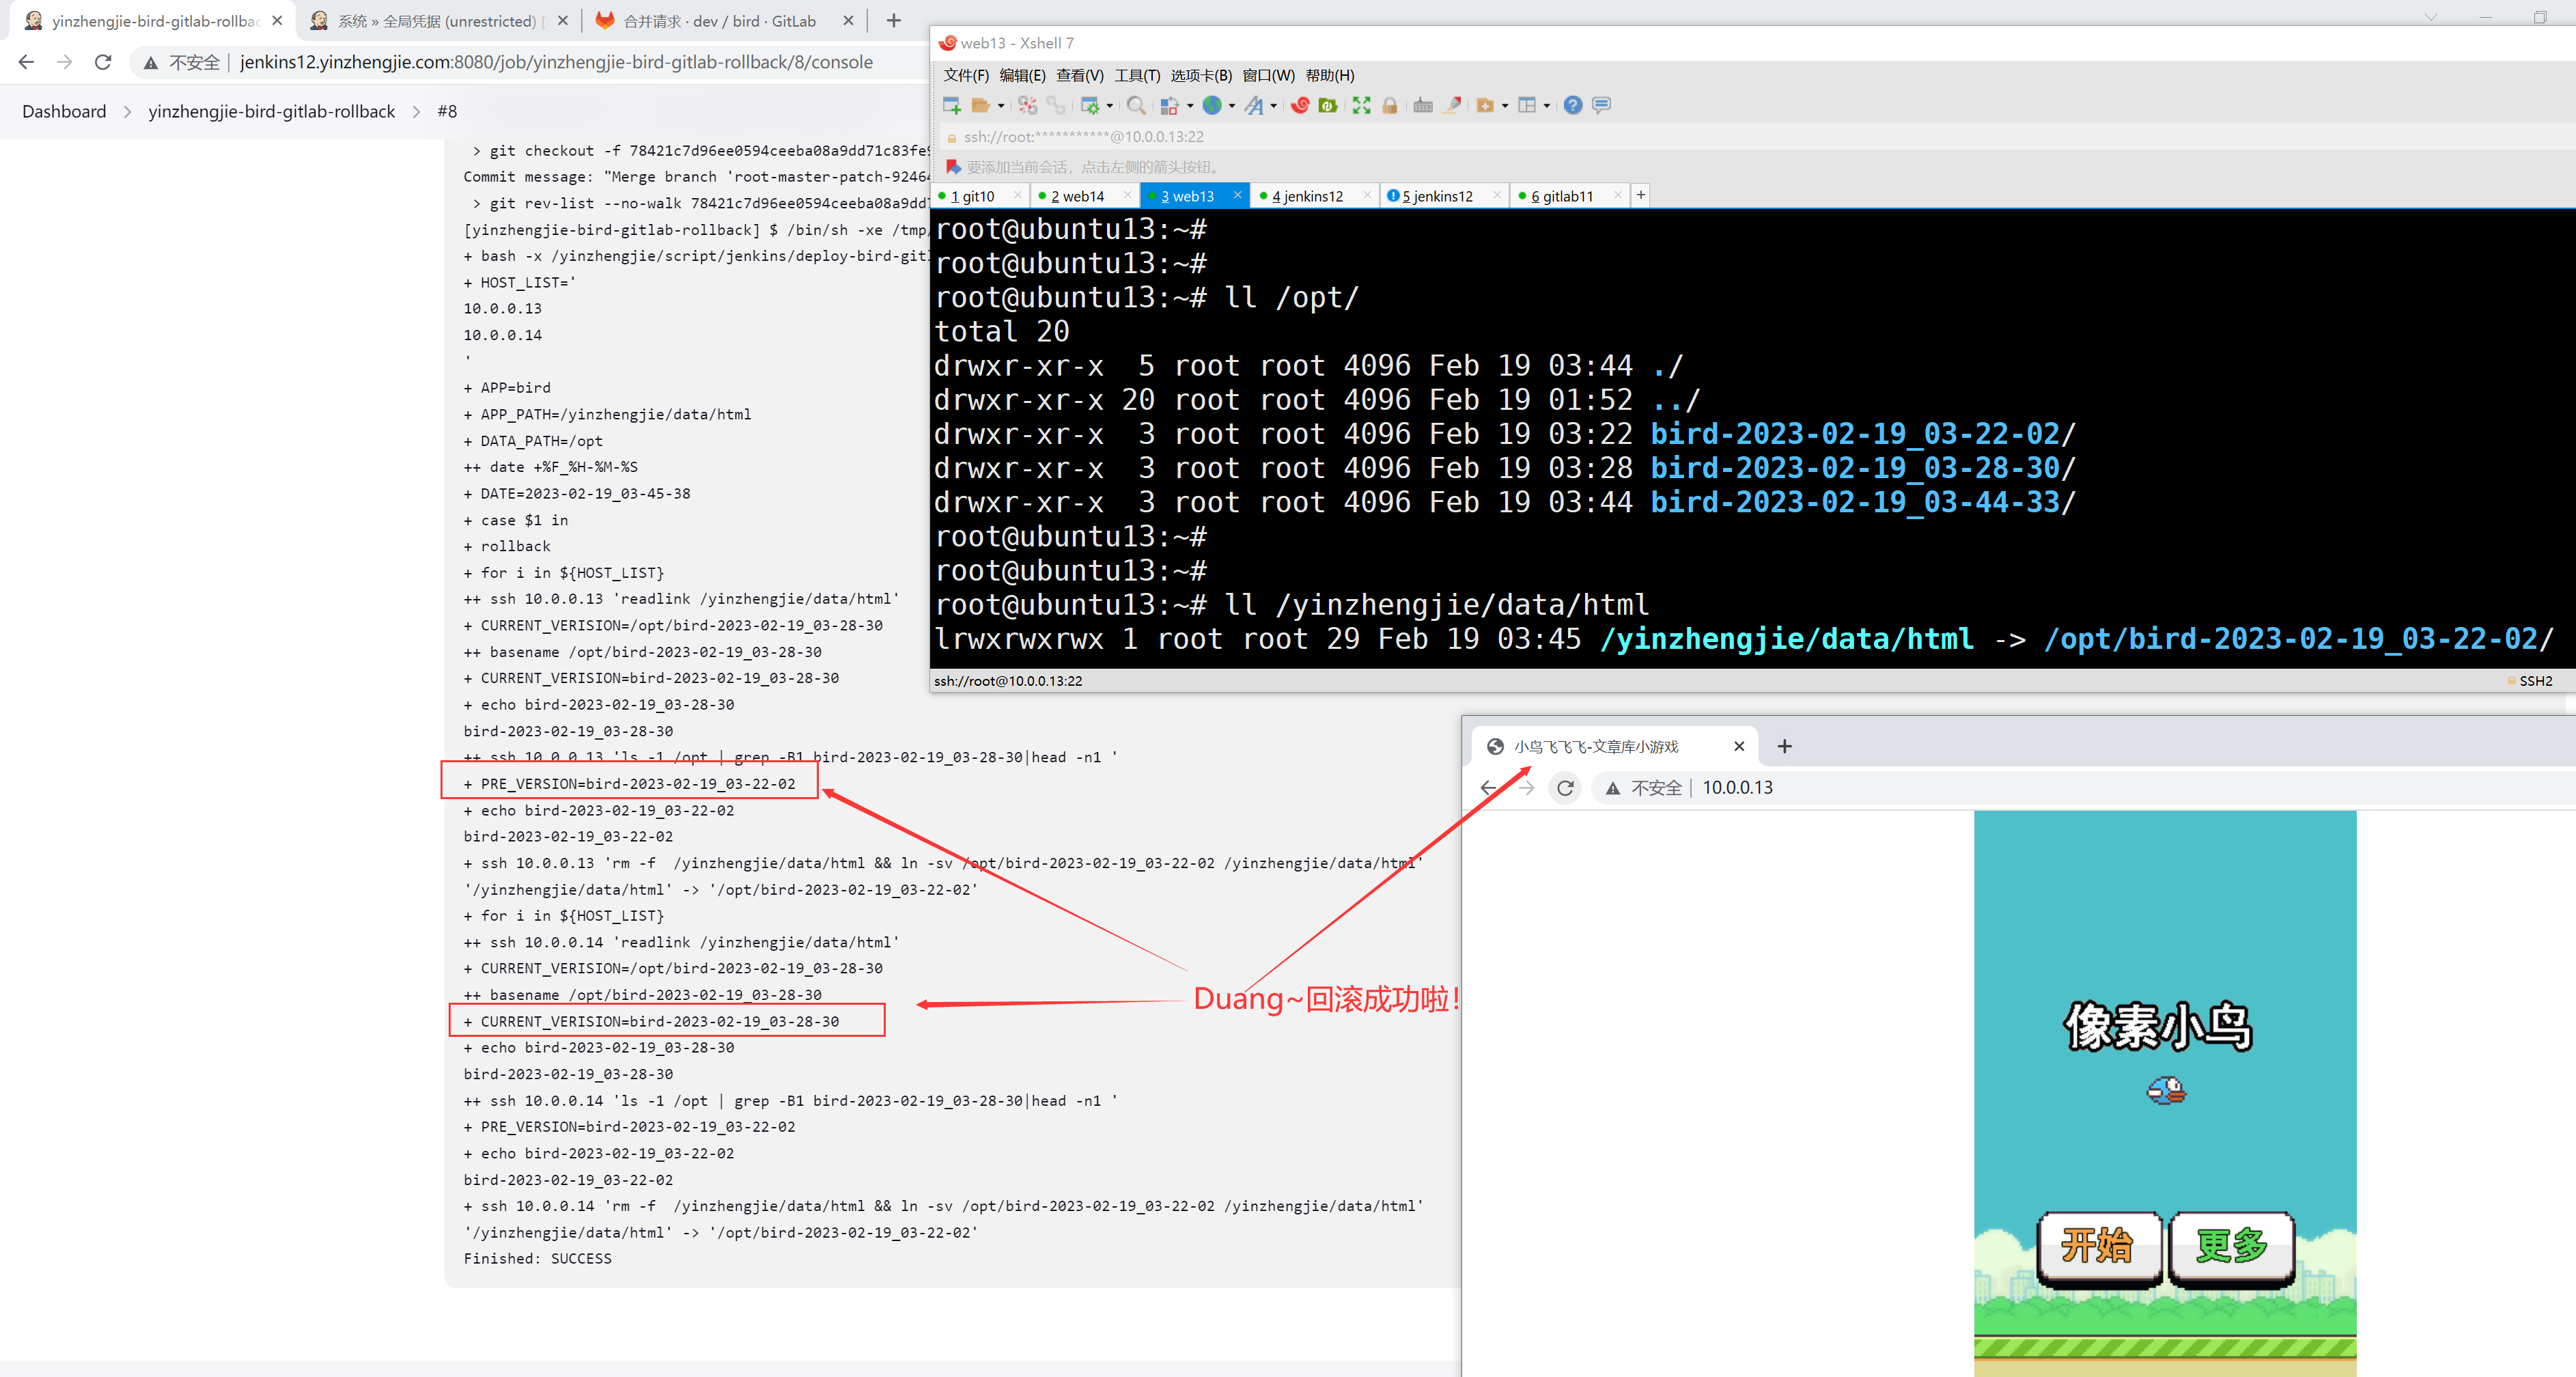Click the 10.0.0.13 browser address field

click(1737, 787)
